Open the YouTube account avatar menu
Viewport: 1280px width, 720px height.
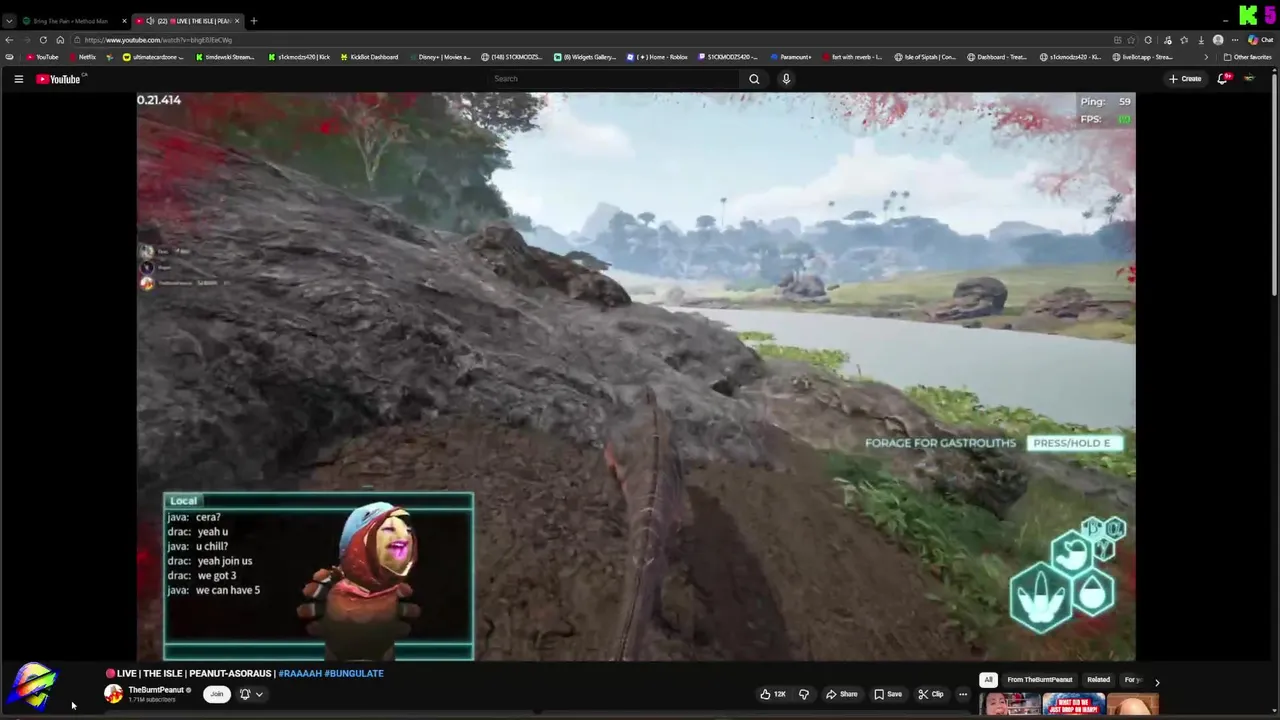(1249, 79)
